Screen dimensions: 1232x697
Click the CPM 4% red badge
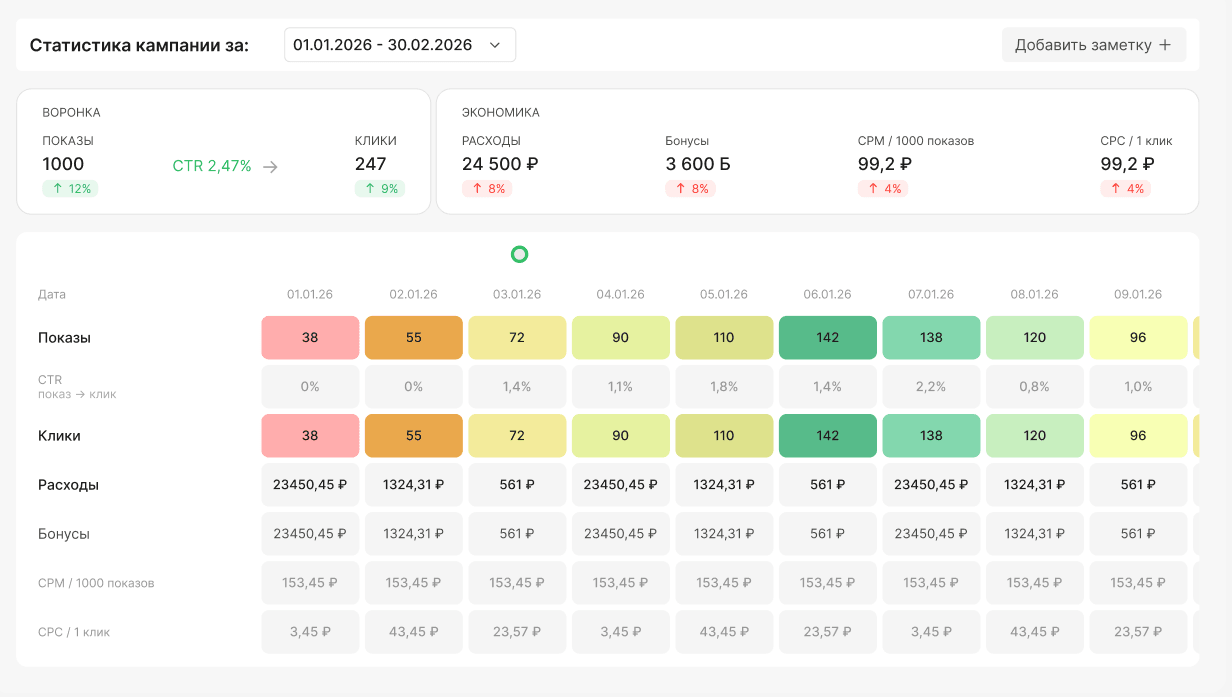coord(883,189)
